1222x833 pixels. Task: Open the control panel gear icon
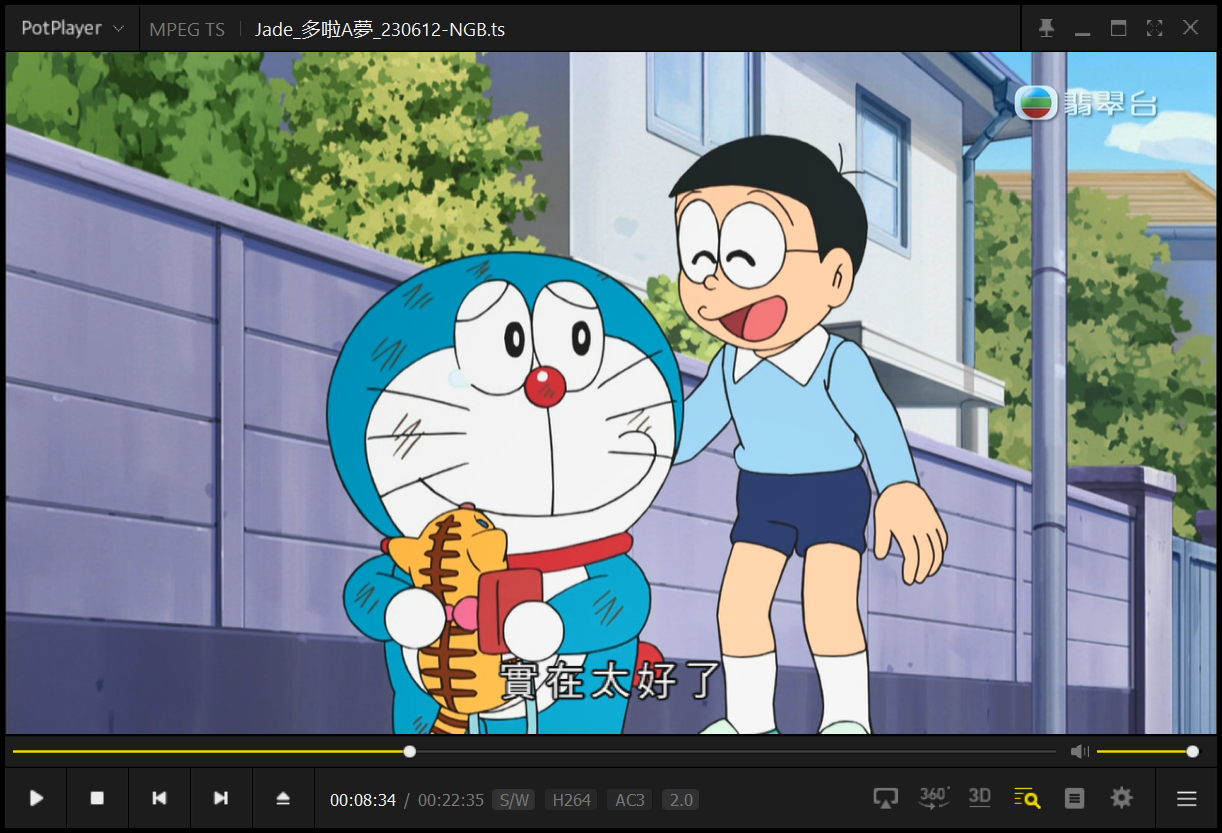click(x=1122, y=798)
